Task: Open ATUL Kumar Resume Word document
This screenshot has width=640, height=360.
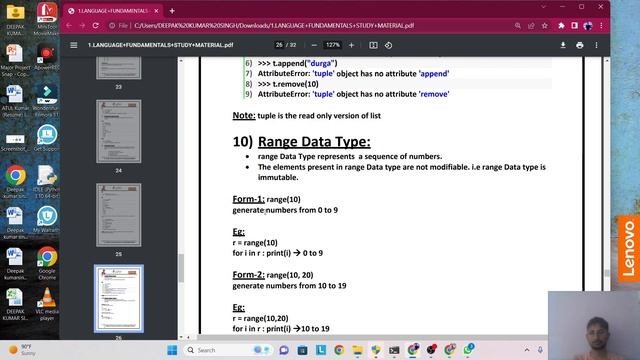Action: coord(15,100)
